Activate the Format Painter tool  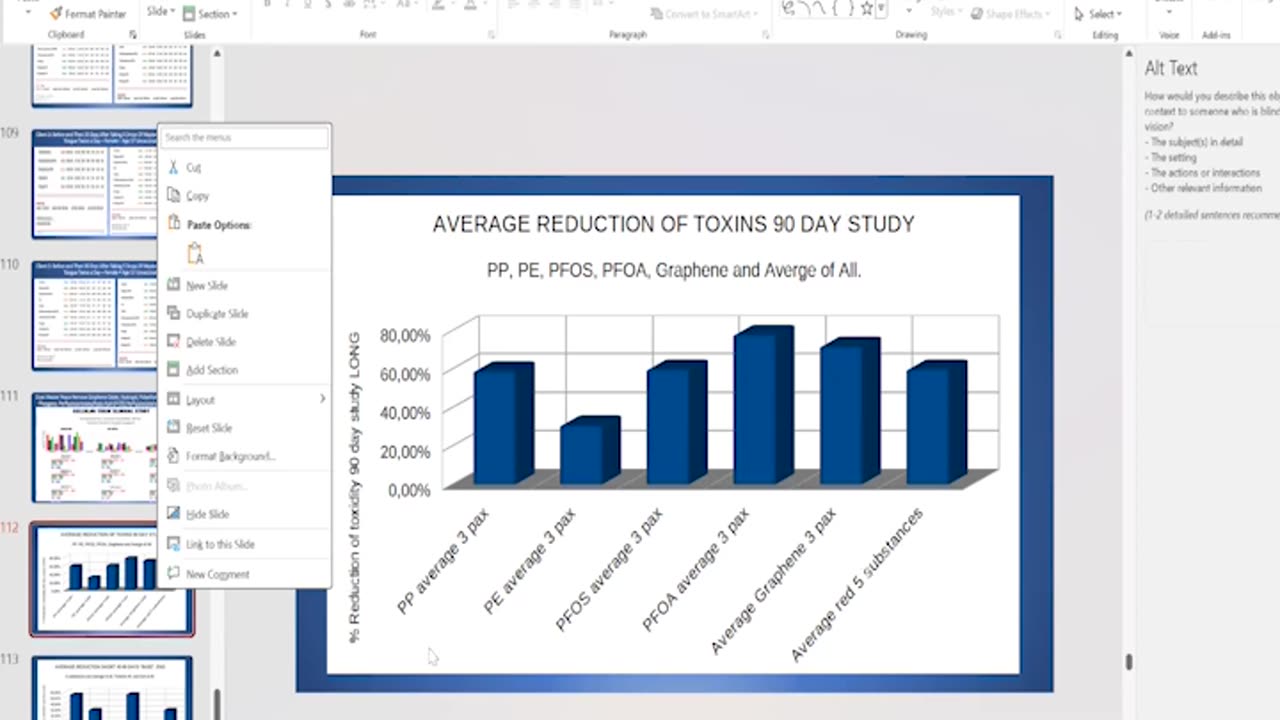click(88, 14)
